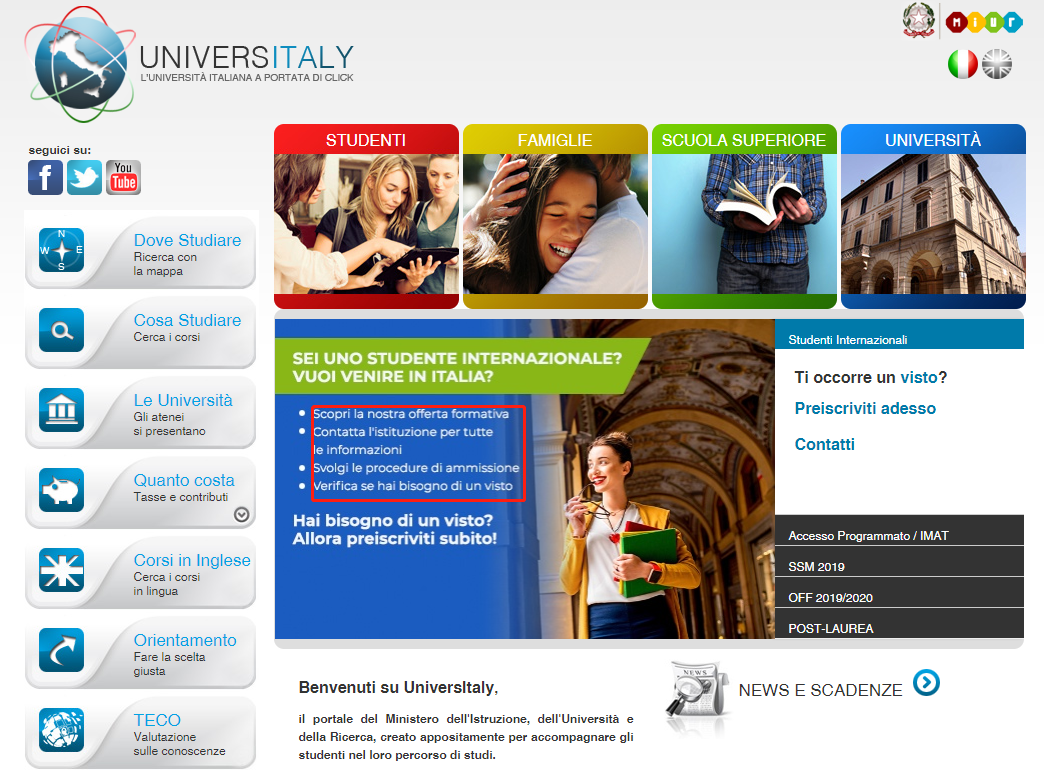The width and height of the screenshot is (1044, 773).
Task: Click the Famiglie hugging photo
Action: coord(555,224)
